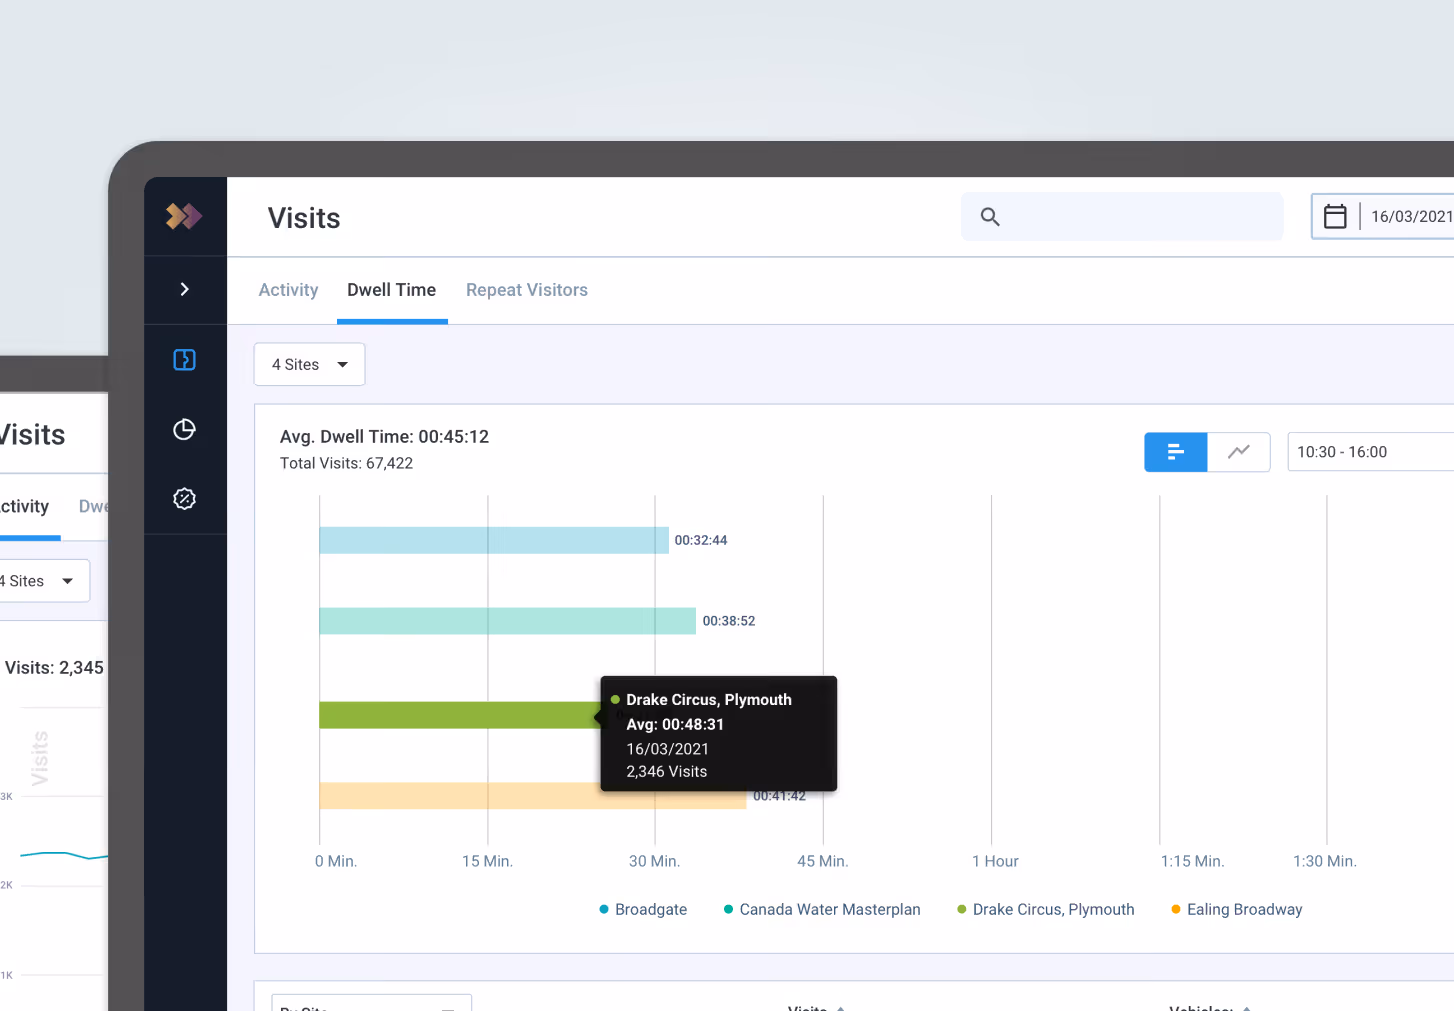Screen dimensions: 1454x1011
Task: Open the badge settings icon in the sidebar
Action: pos(184,498)
